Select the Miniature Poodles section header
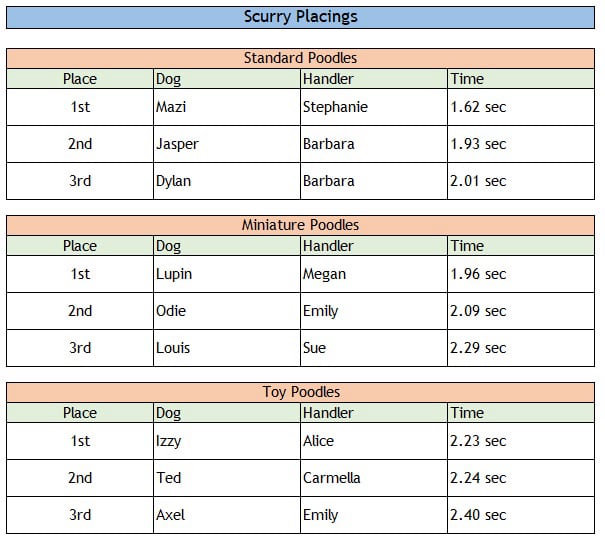 300,225
